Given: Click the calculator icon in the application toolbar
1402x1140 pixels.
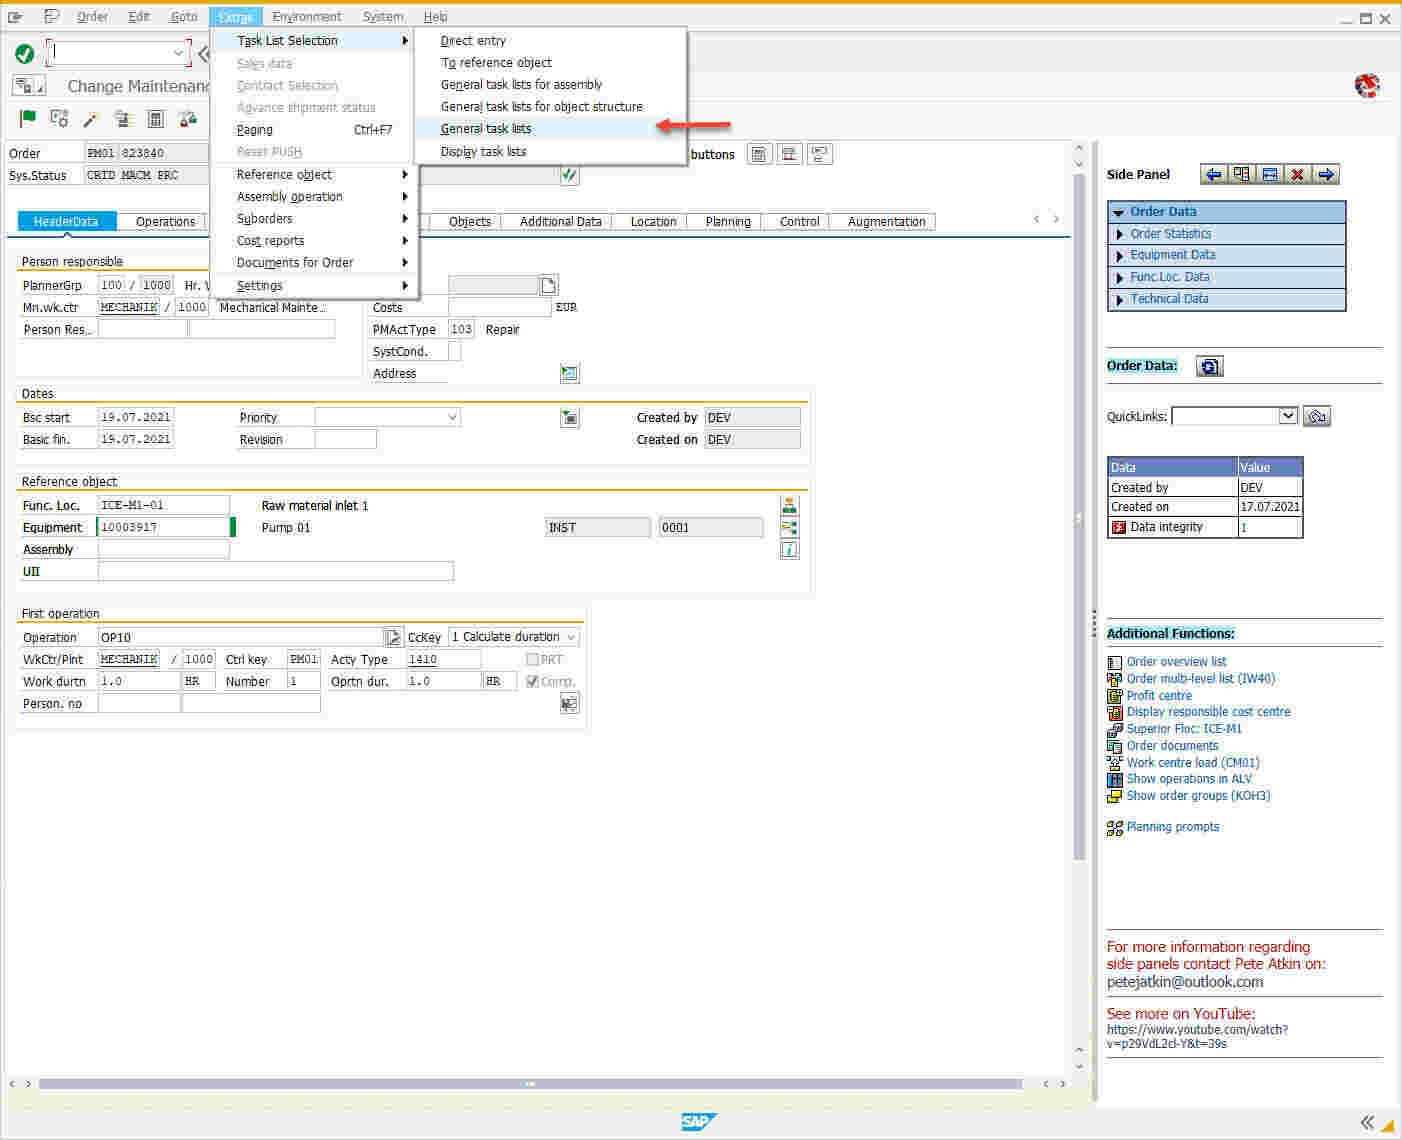Looking at the screenshot, I should [155, 117].
